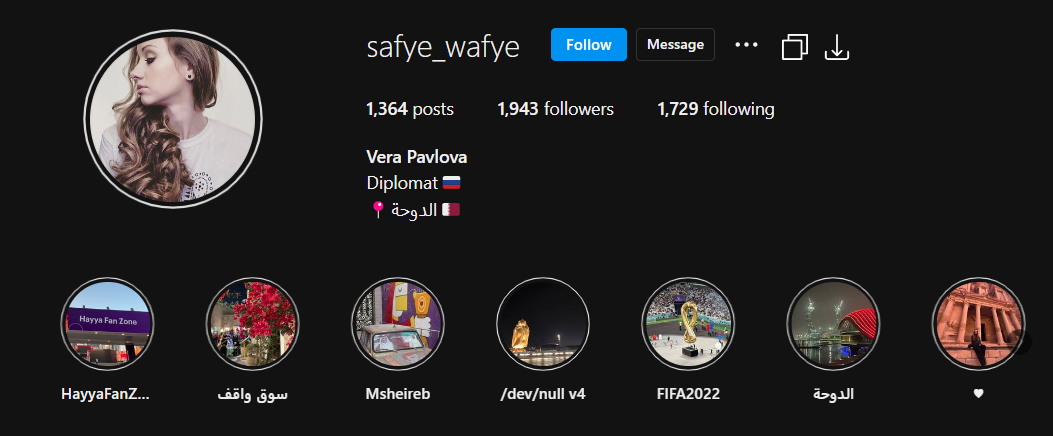Screen dimensions: 1053x436
Task: Open the three-dots more options menu
Action: tap(746, 45)
